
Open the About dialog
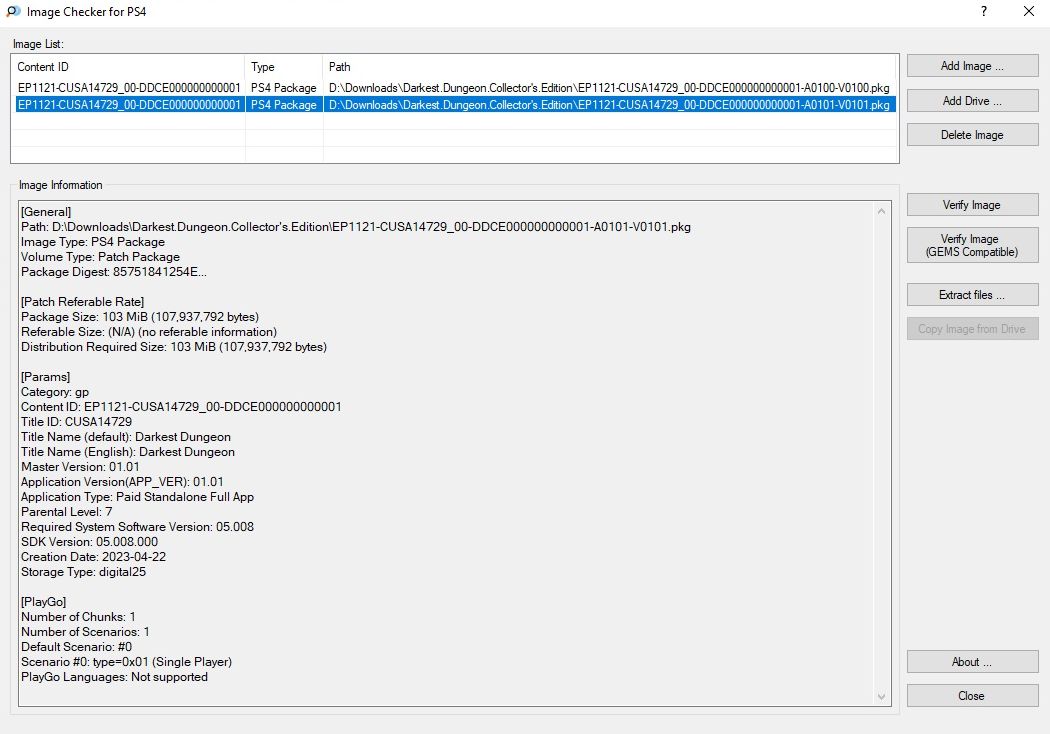pyautogui.click(x=972, y=662)
